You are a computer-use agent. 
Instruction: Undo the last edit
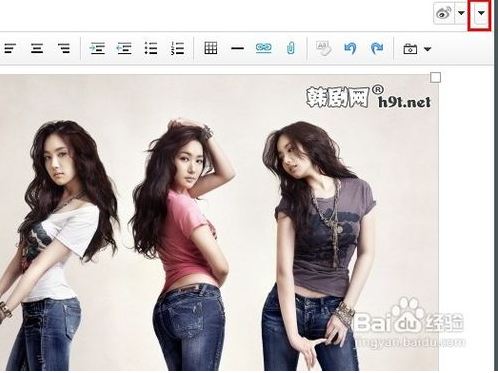[350, 49]
